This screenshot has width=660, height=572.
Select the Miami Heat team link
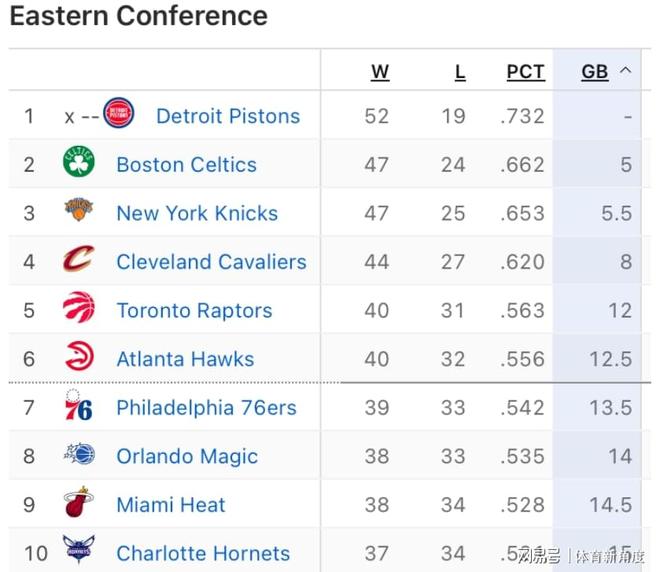(171, 505)
